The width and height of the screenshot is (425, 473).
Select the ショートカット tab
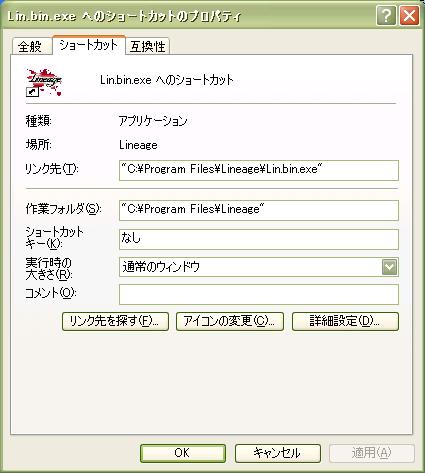89,45
